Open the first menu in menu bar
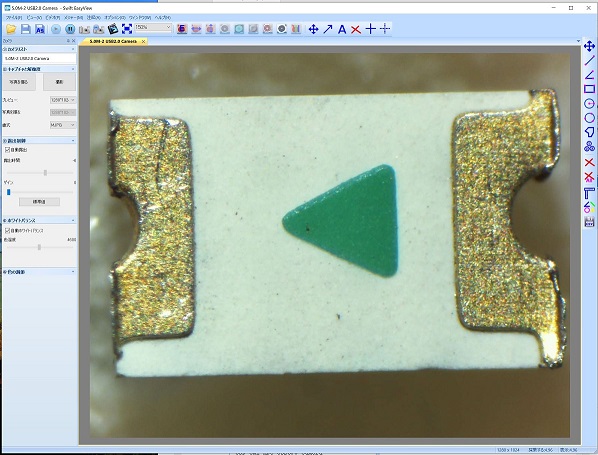The height and width of the screenshot is (455, 598). 14,18
